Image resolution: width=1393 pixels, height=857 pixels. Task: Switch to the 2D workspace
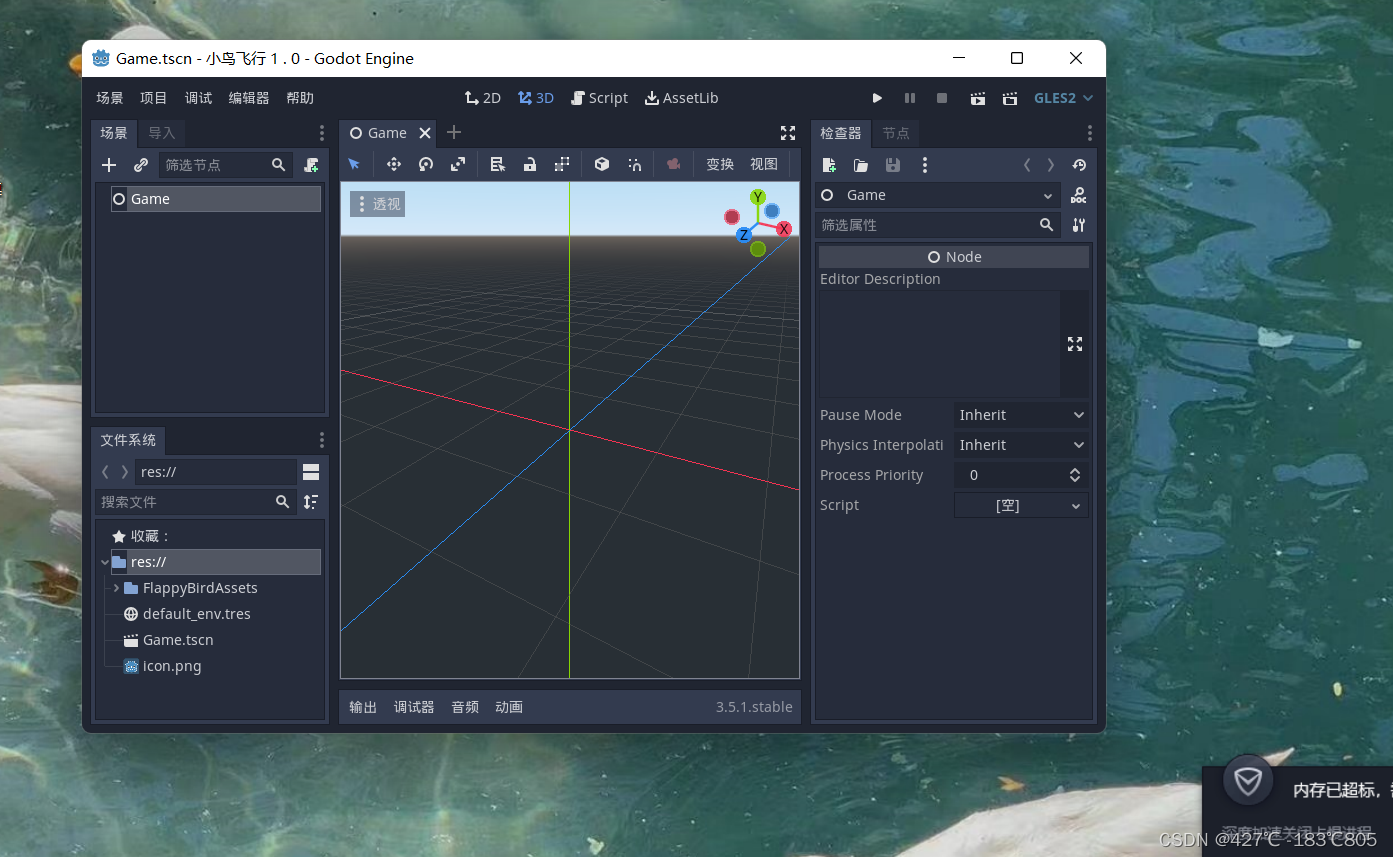483,98
